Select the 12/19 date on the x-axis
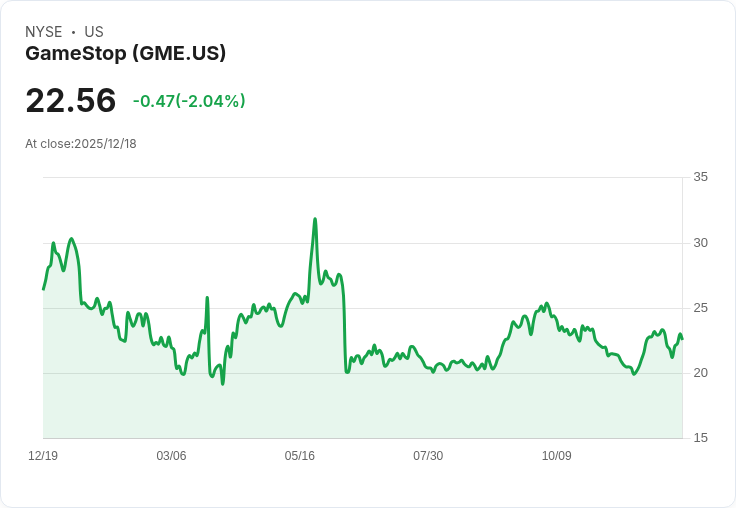This screenshot has width=736, height=508. [x=43, y=456]
